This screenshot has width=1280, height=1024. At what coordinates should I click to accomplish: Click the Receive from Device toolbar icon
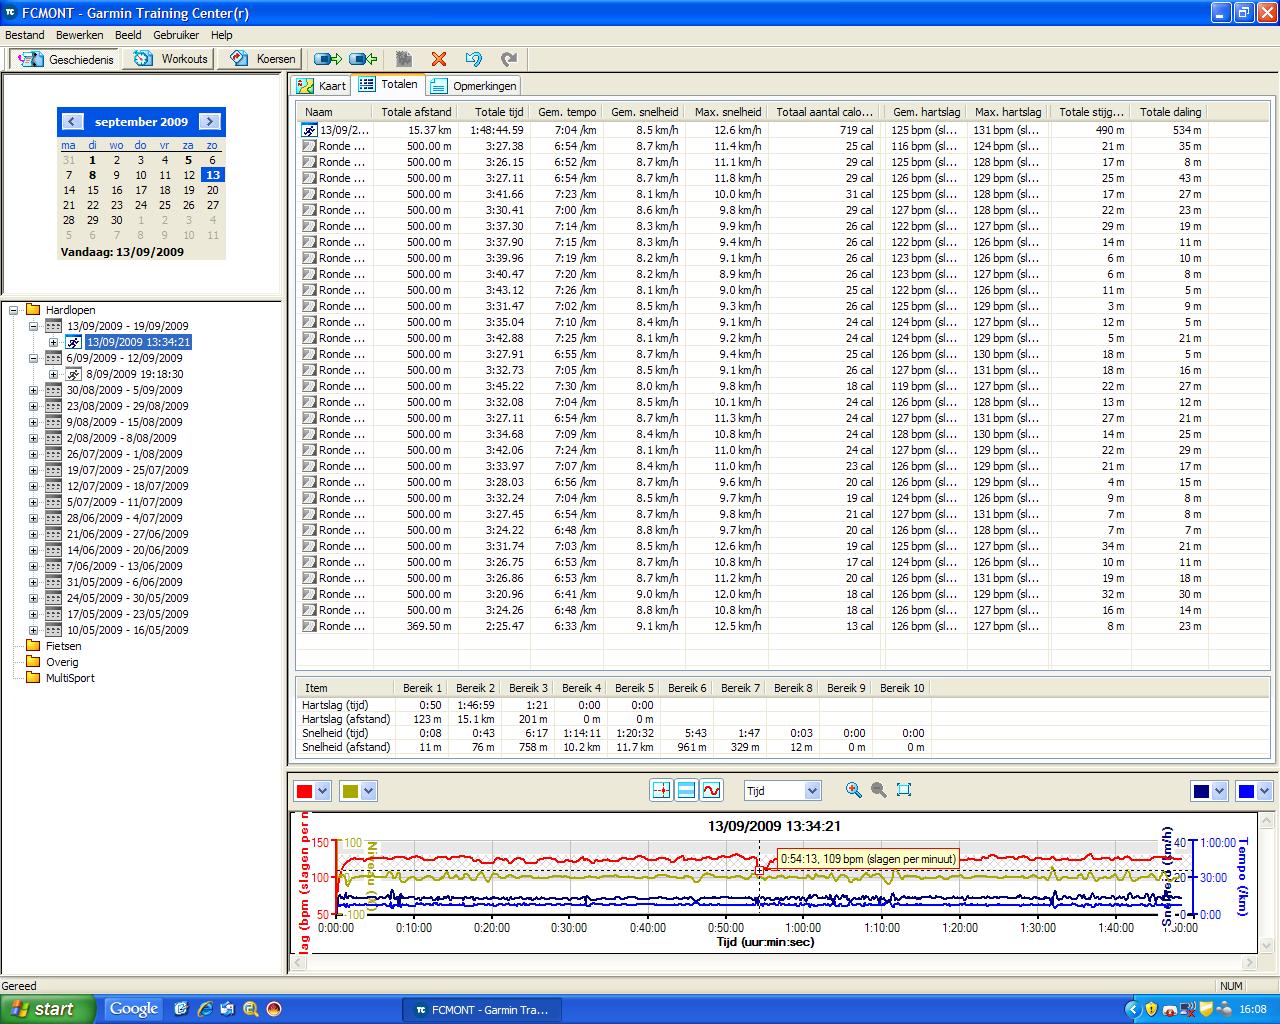coord(363,59)
